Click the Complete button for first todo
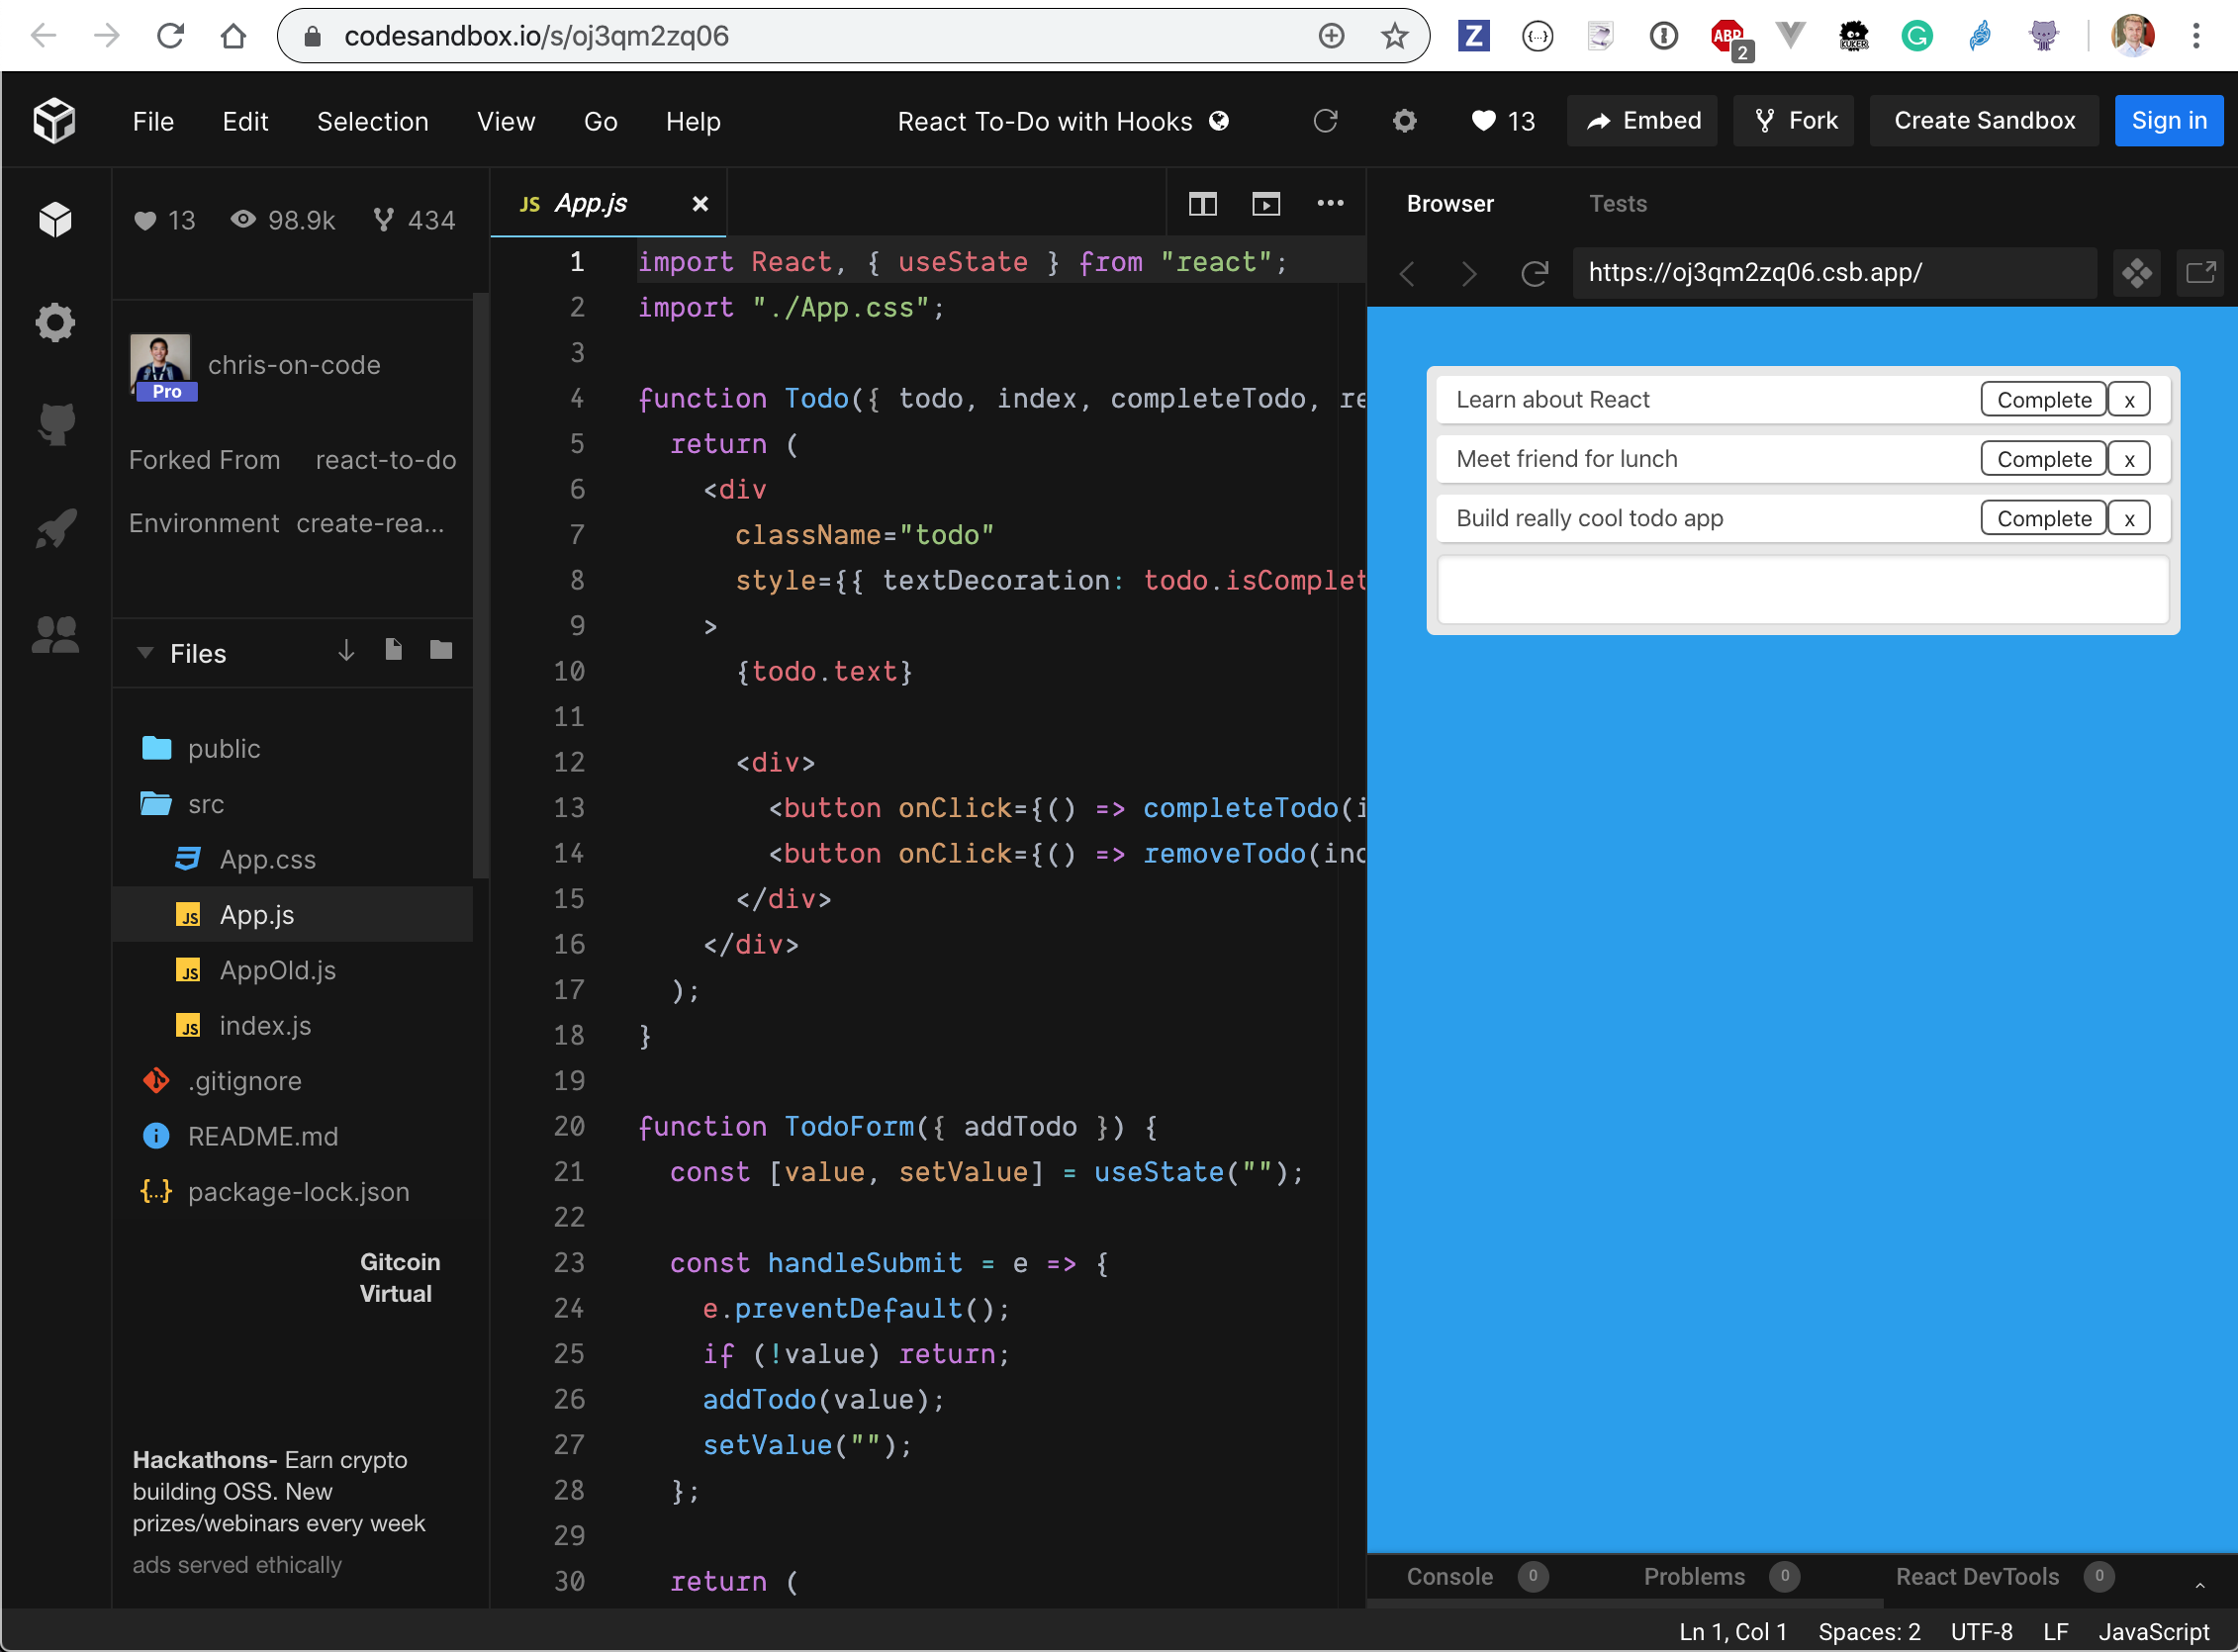 coord(2045,398)
